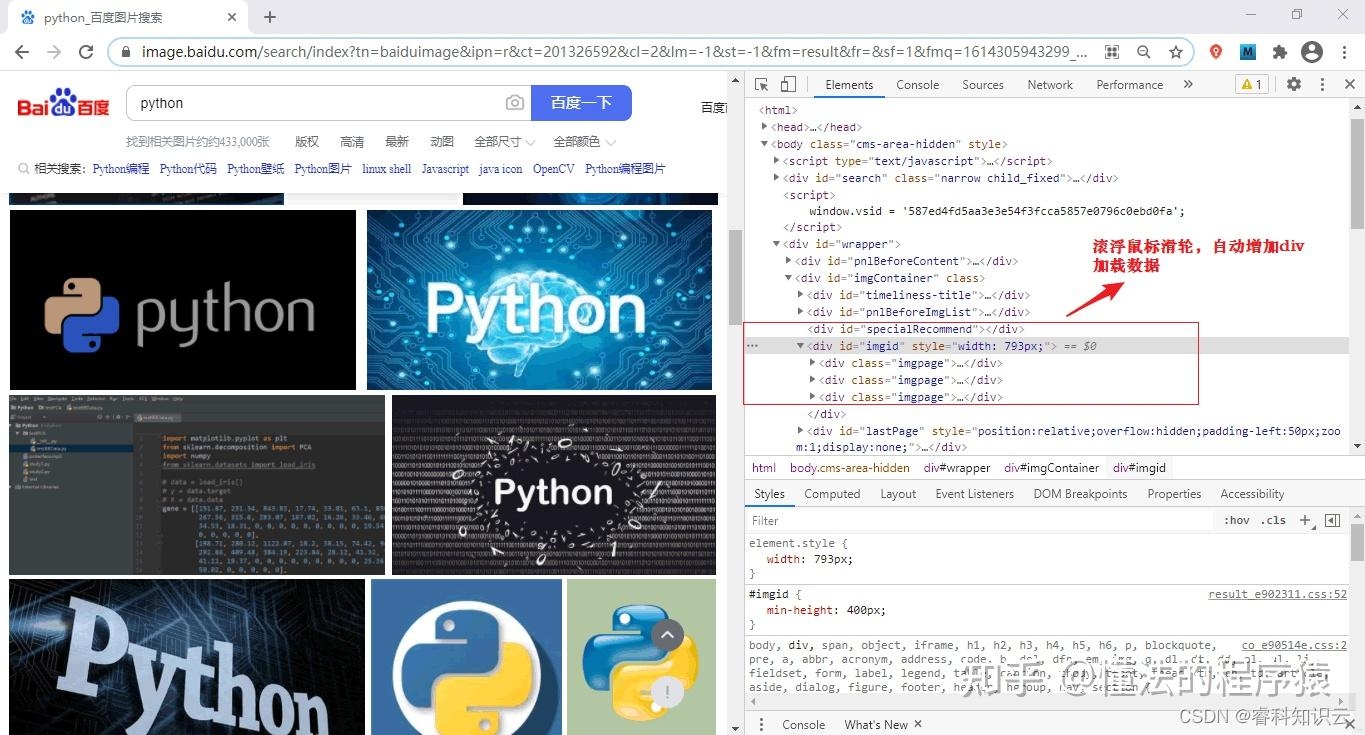Click the .cls class editor icon
The width and height of the screenshot is (1365, 735).
click(1274, 520)
